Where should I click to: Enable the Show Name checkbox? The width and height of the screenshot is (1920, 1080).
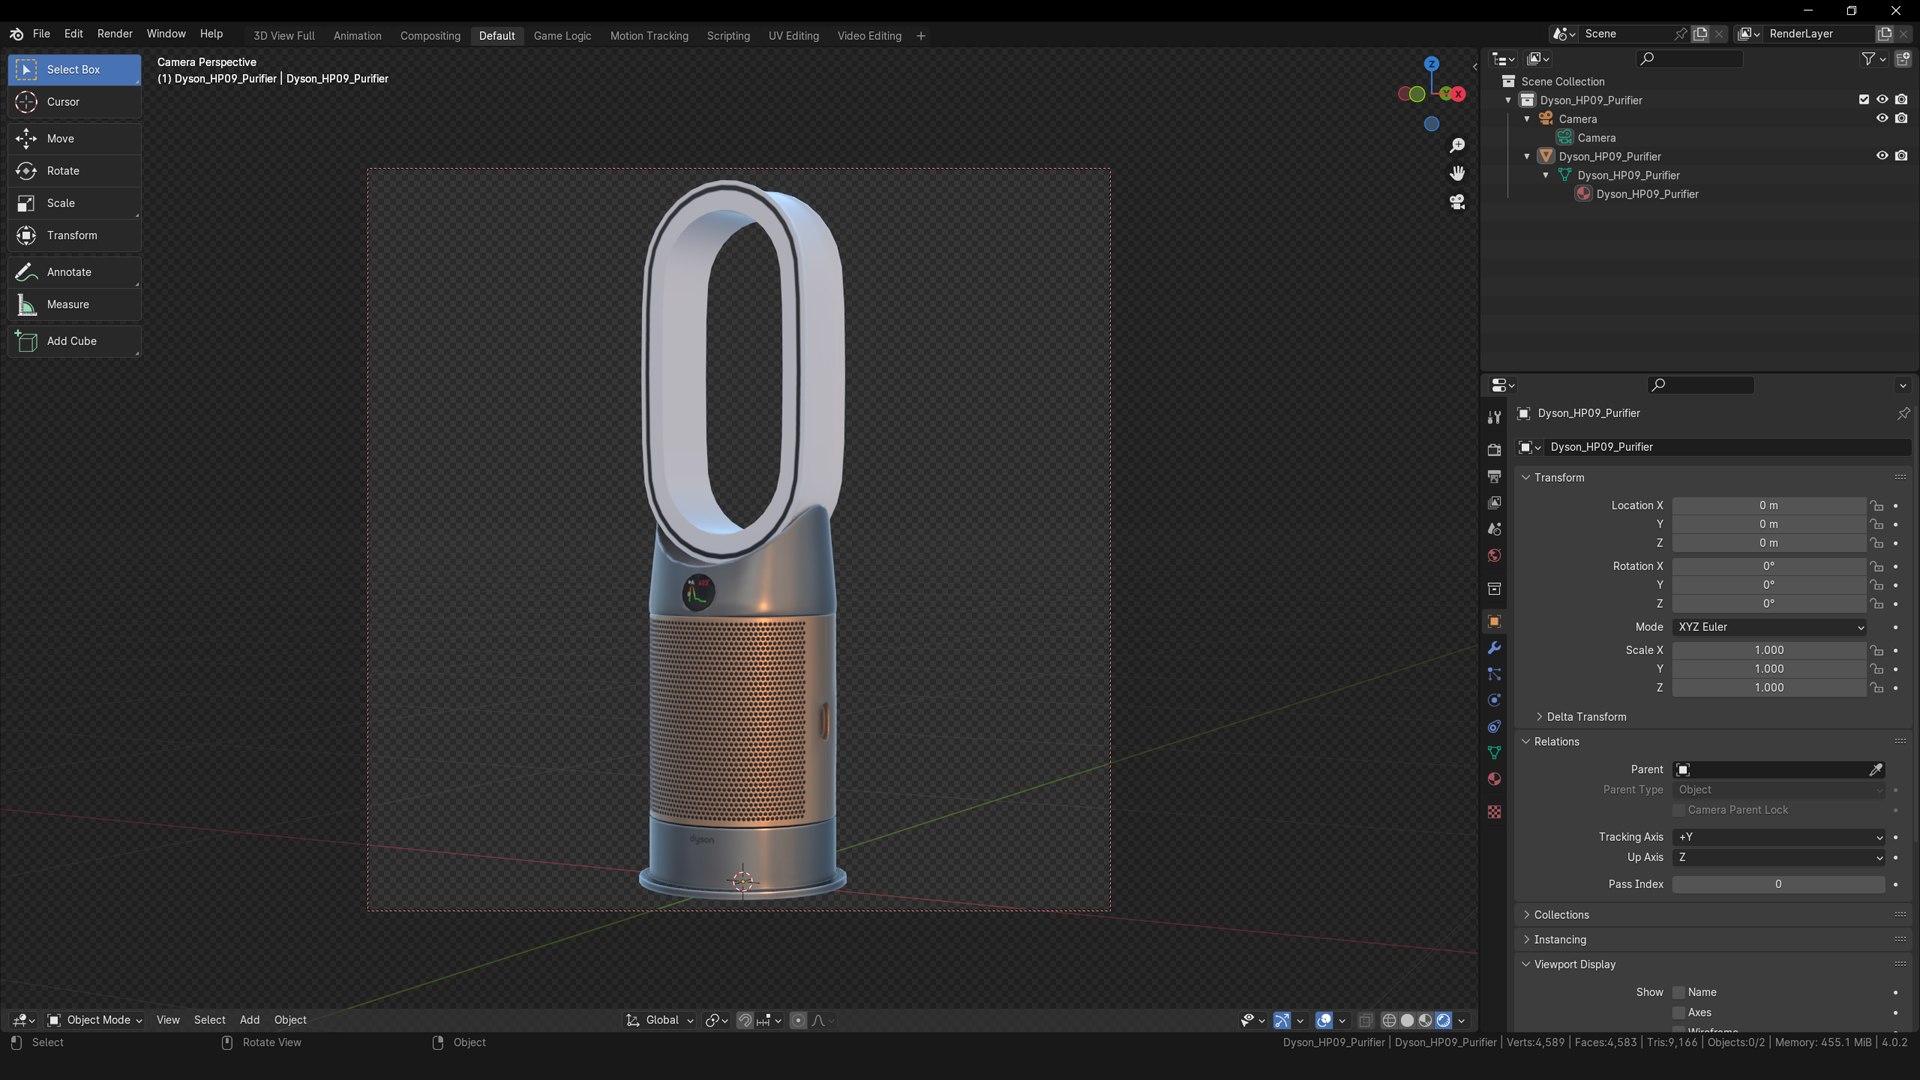pyautogui.click(x=1679, y=993)
